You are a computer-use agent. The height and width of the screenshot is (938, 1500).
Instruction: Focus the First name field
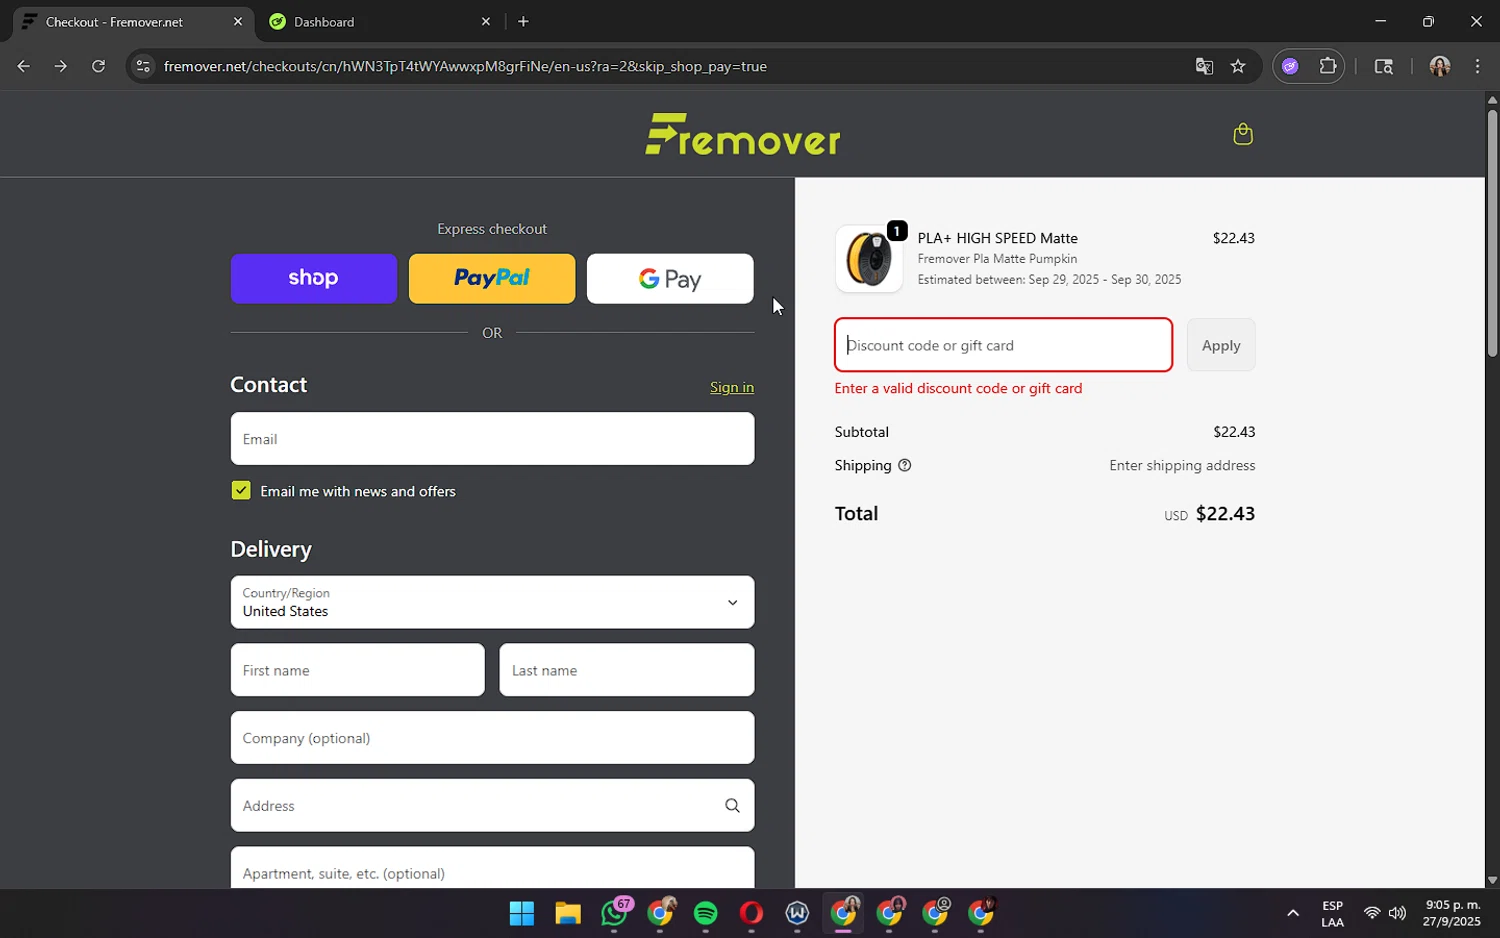(x=357, y=670)
